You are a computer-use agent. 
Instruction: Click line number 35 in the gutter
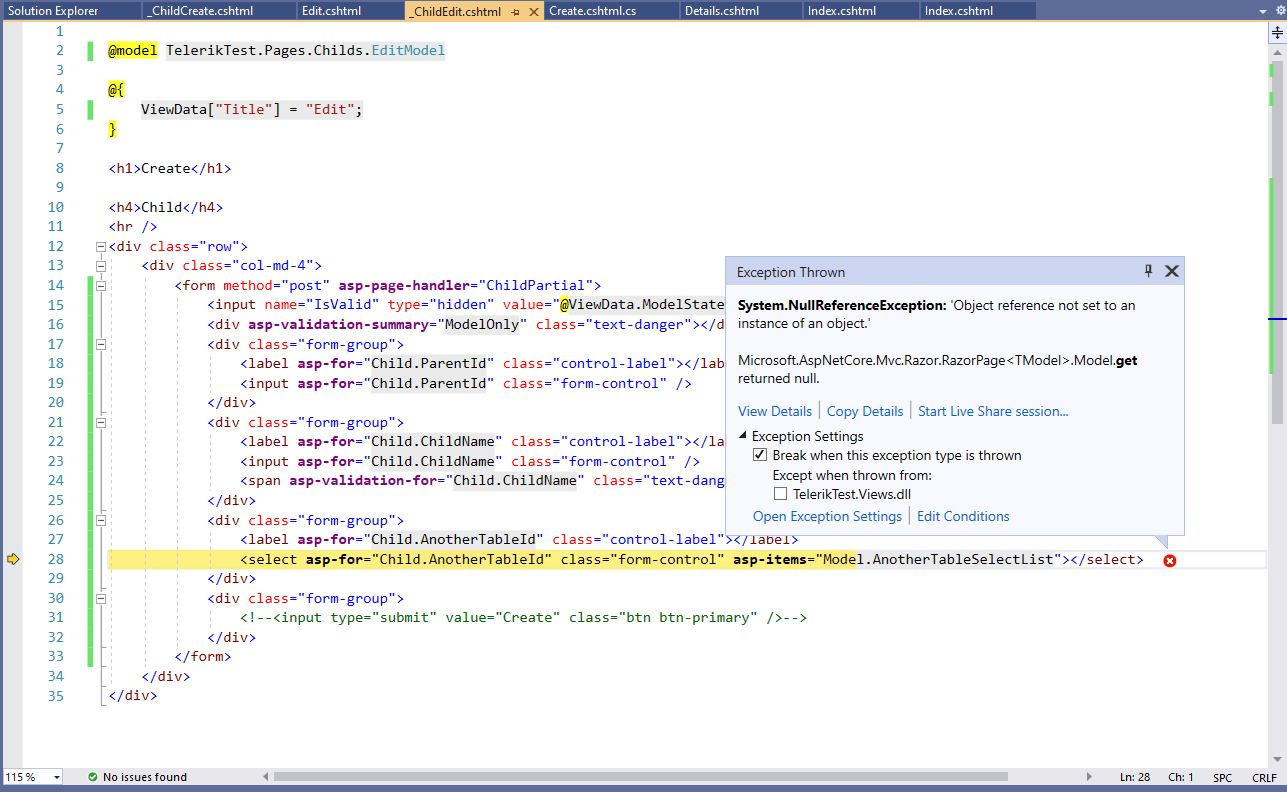coord(55,696)
